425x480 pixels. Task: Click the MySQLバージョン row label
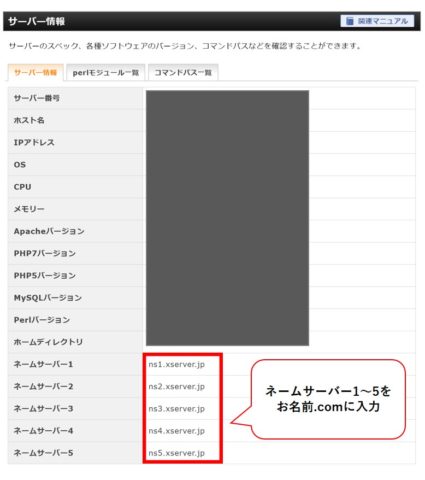[48, 298]
